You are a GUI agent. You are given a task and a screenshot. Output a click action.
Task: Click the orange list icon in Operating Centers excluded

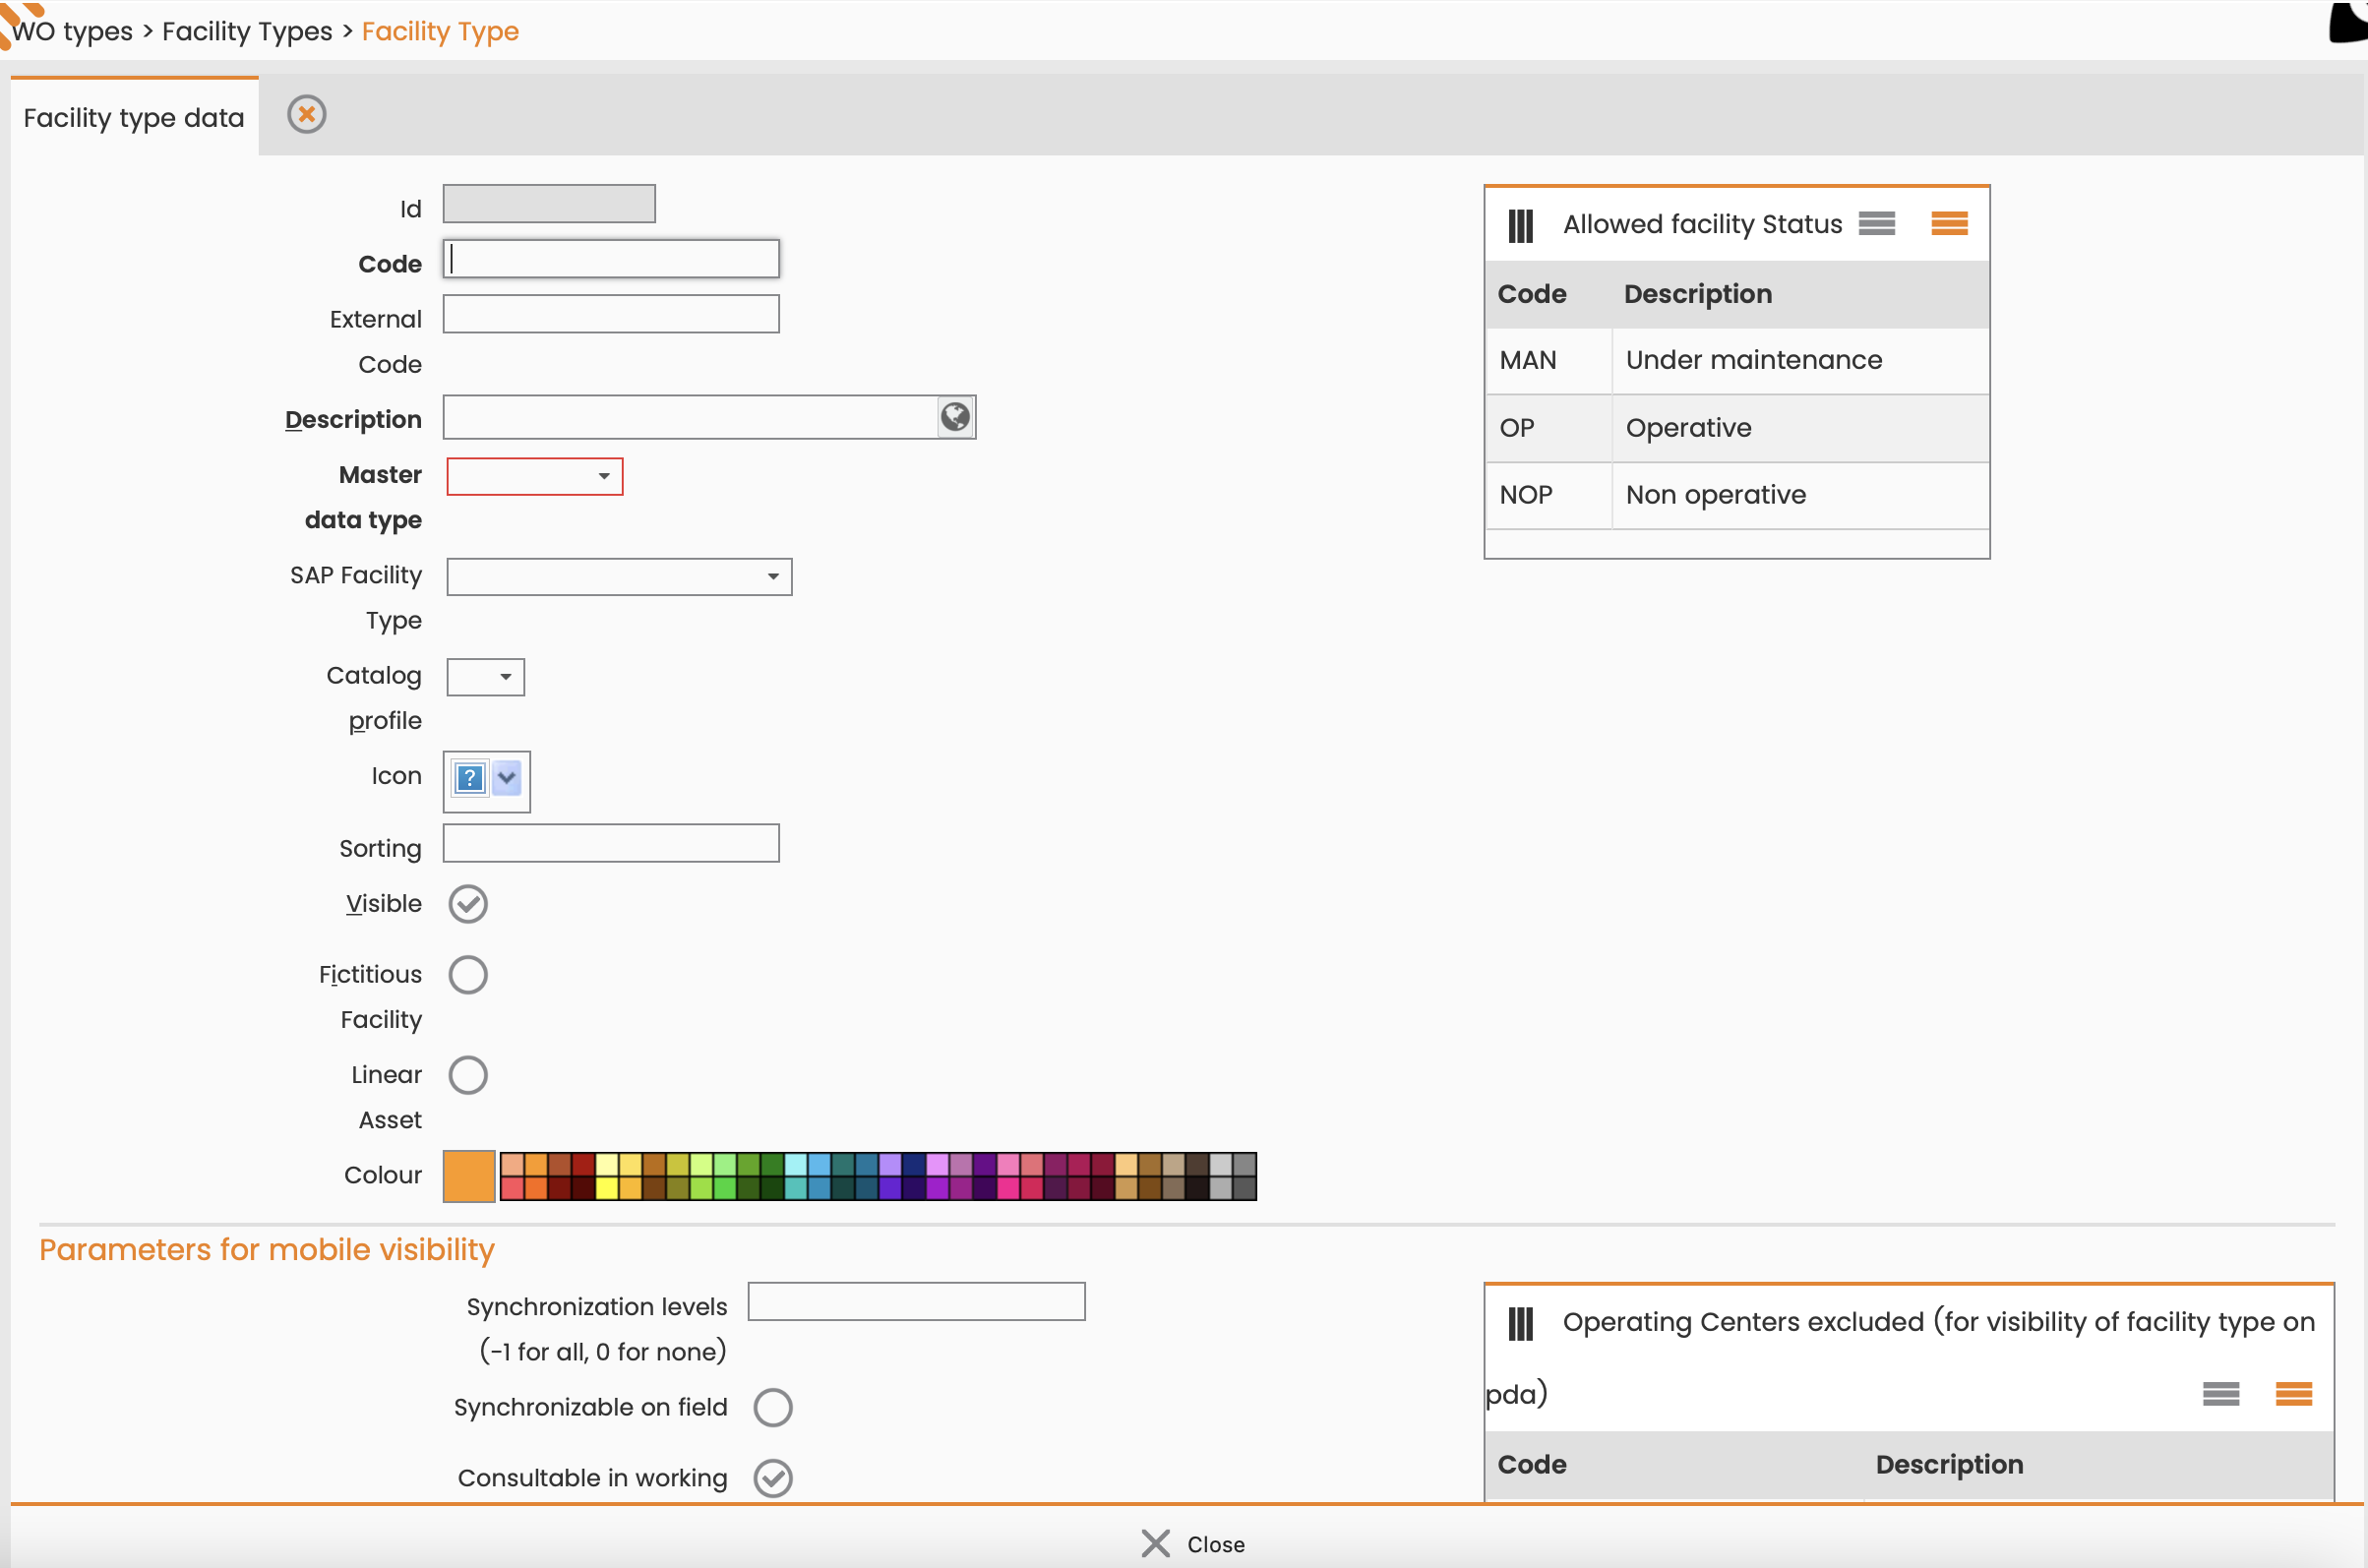2293,1393
